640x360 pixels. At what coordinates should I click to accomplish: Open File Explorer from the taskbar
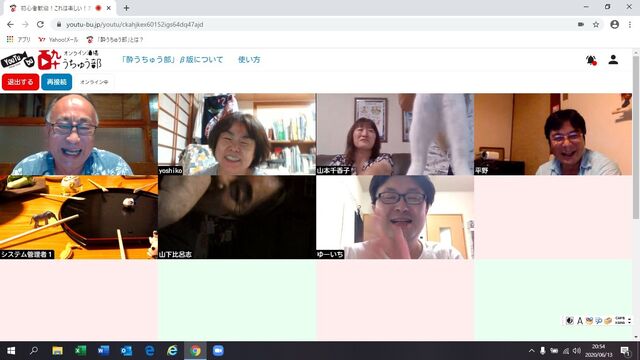coord(57,351)
